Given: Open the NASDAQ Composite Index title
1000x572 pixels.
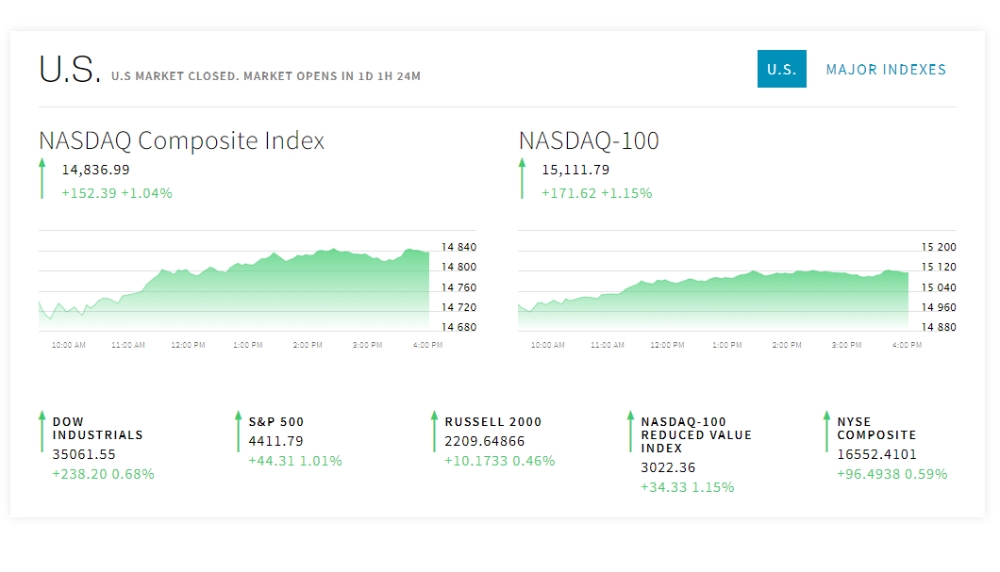Looking at the screenshot, I should [182, 140].
